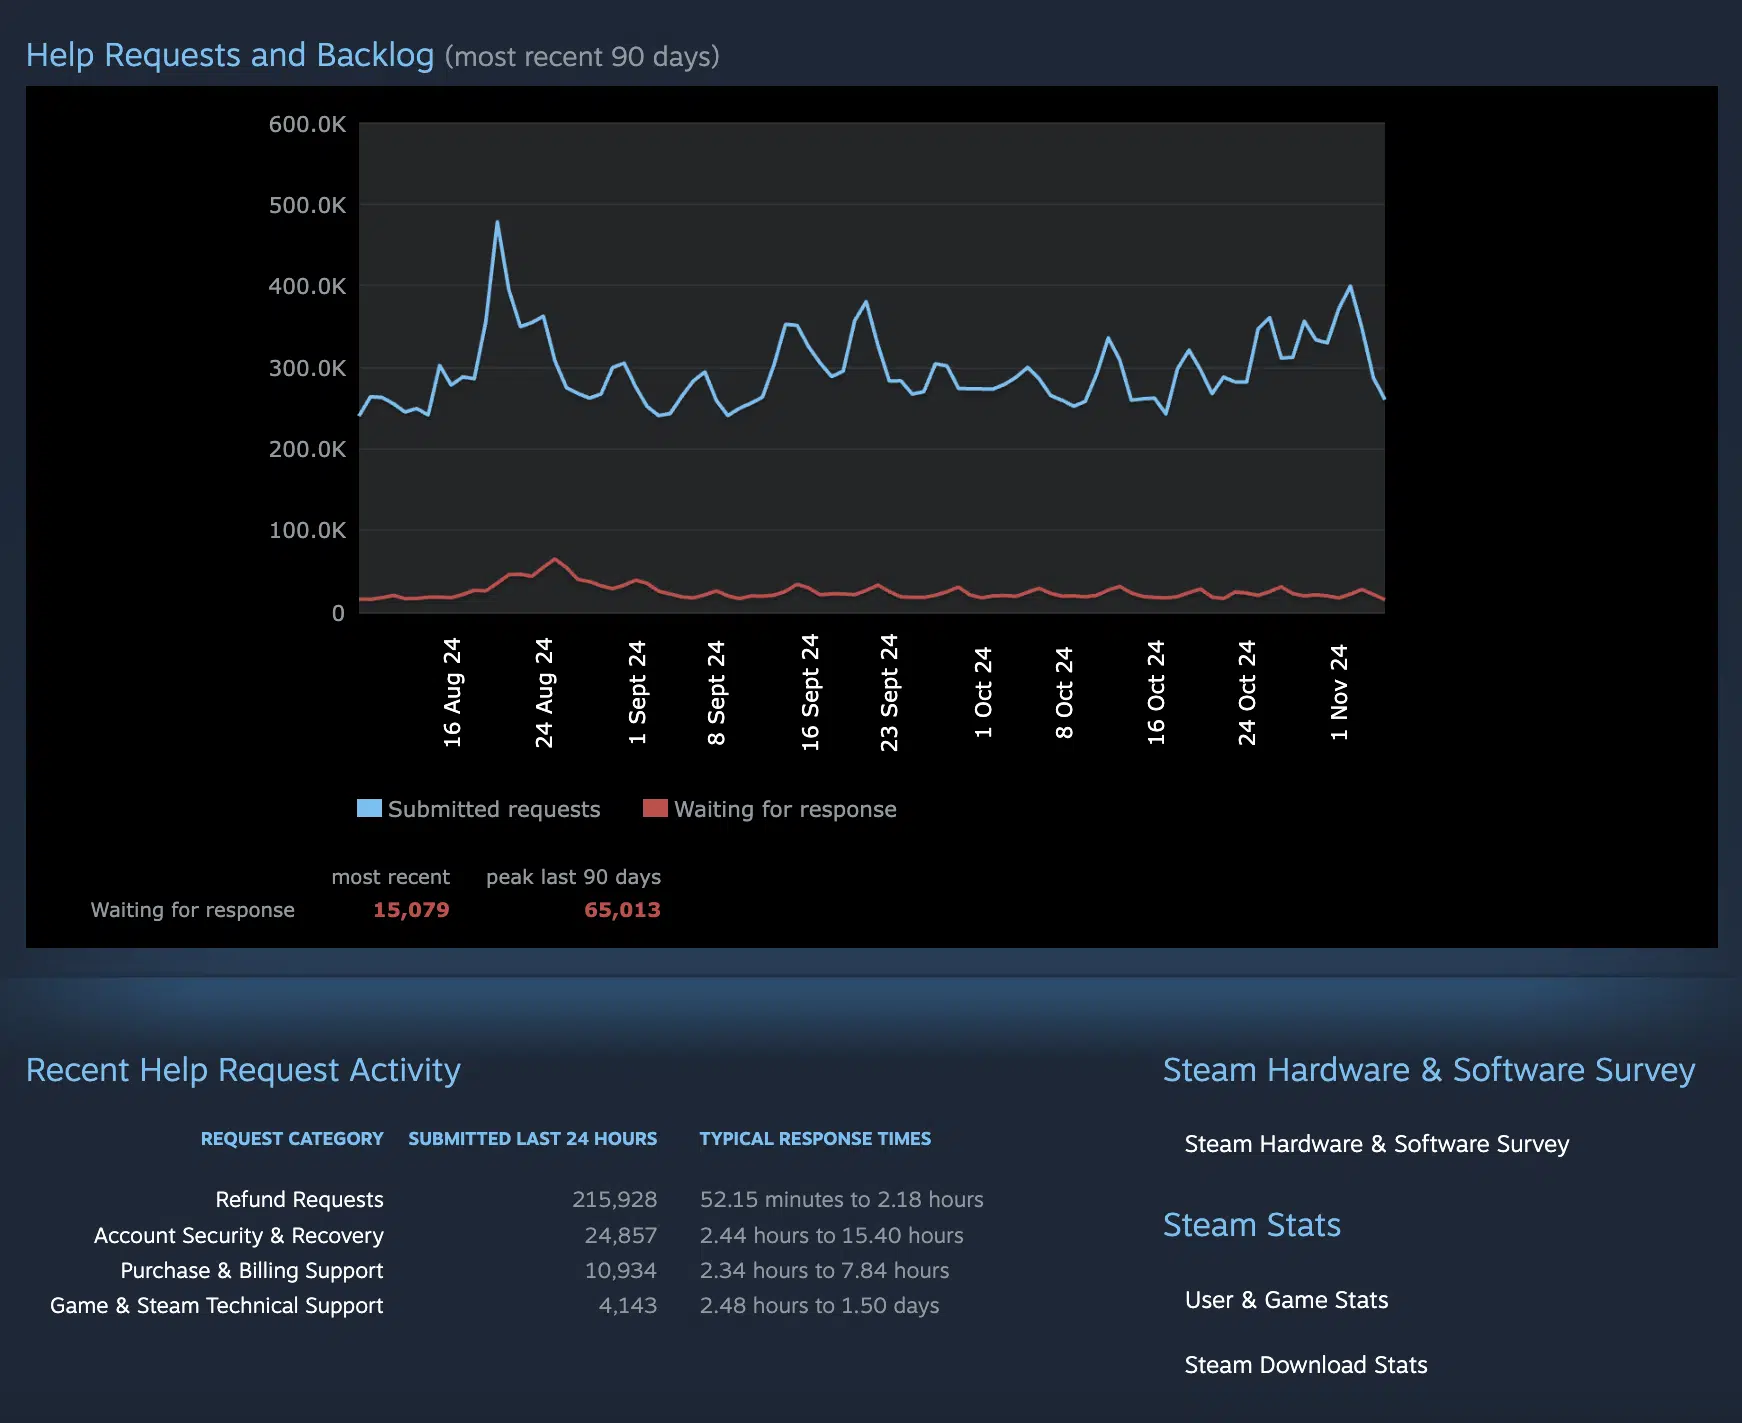
Task: Click Purchase & Billing Support category
Action: (x=251, y=1270)
